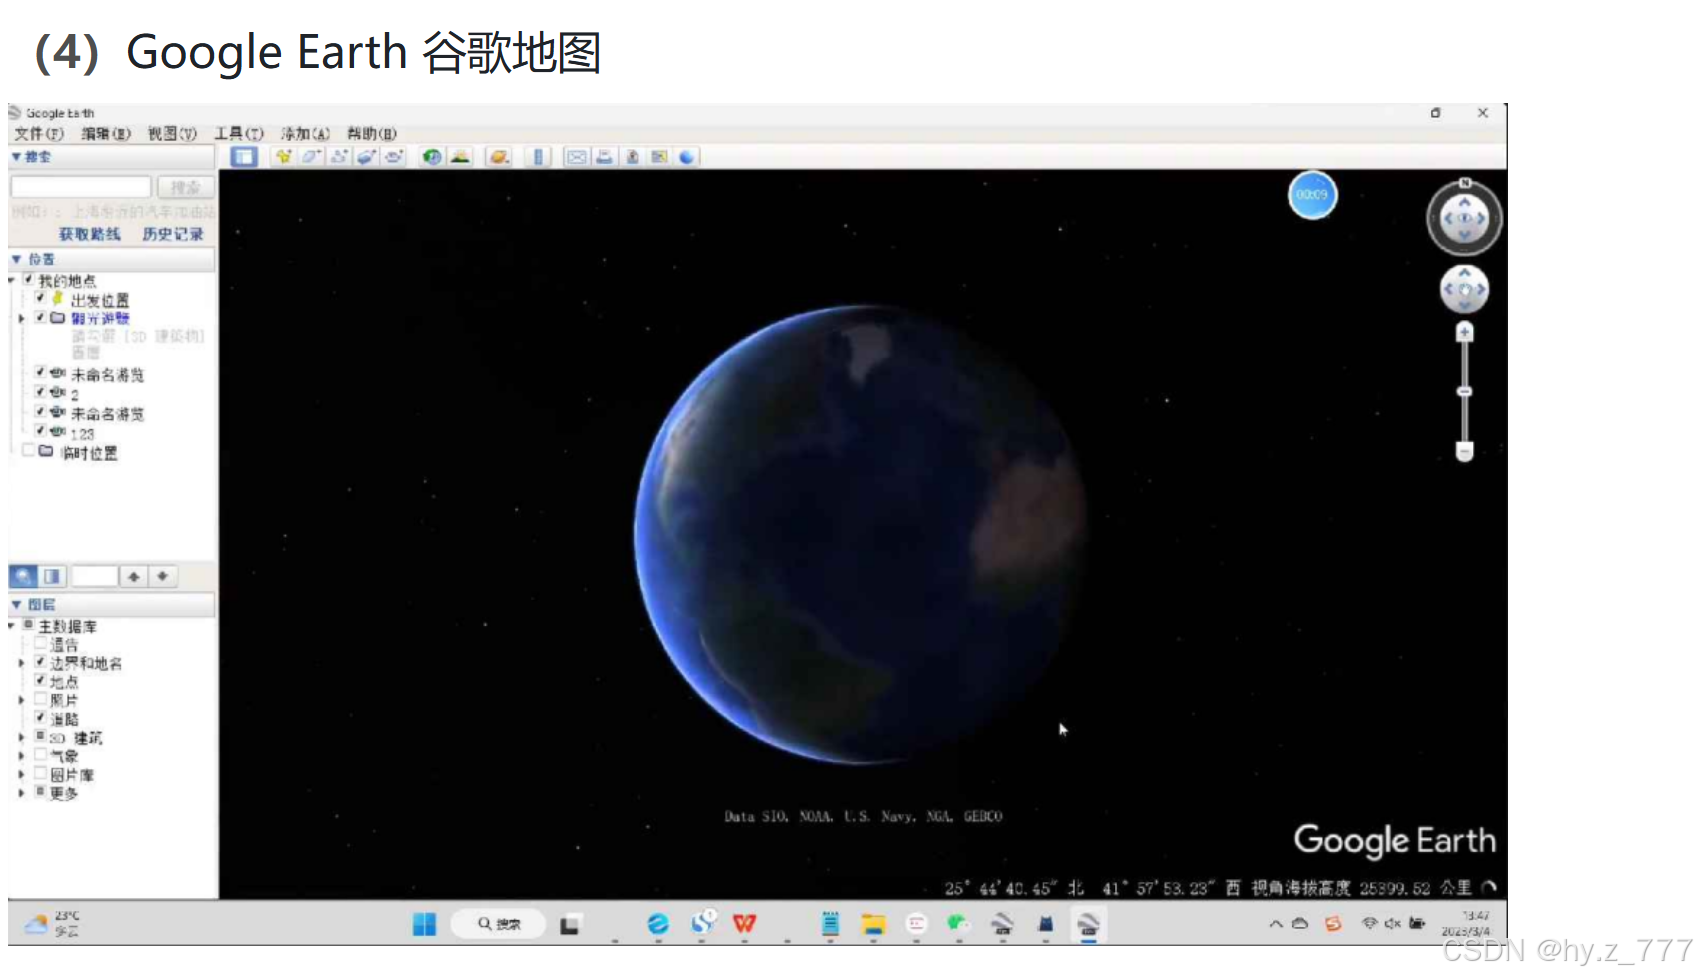
Task: Add a path using the toolbar icon
Action: pyautogui.click(x=339, y=157)
